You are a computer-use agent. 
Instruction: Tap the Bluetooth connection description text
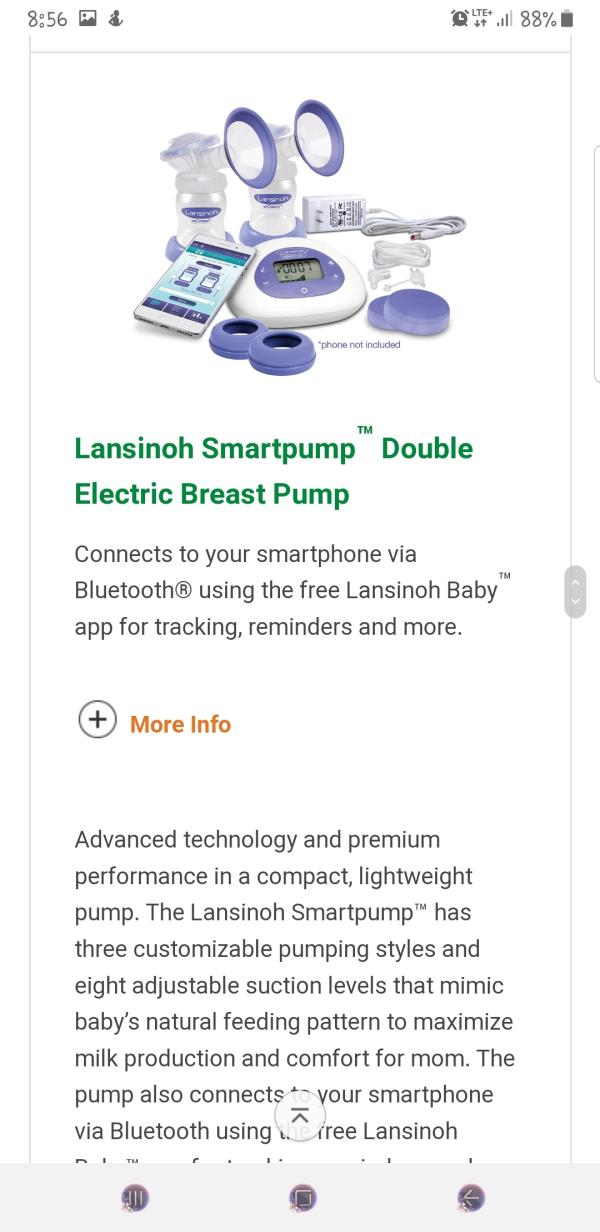coord(285,590)
